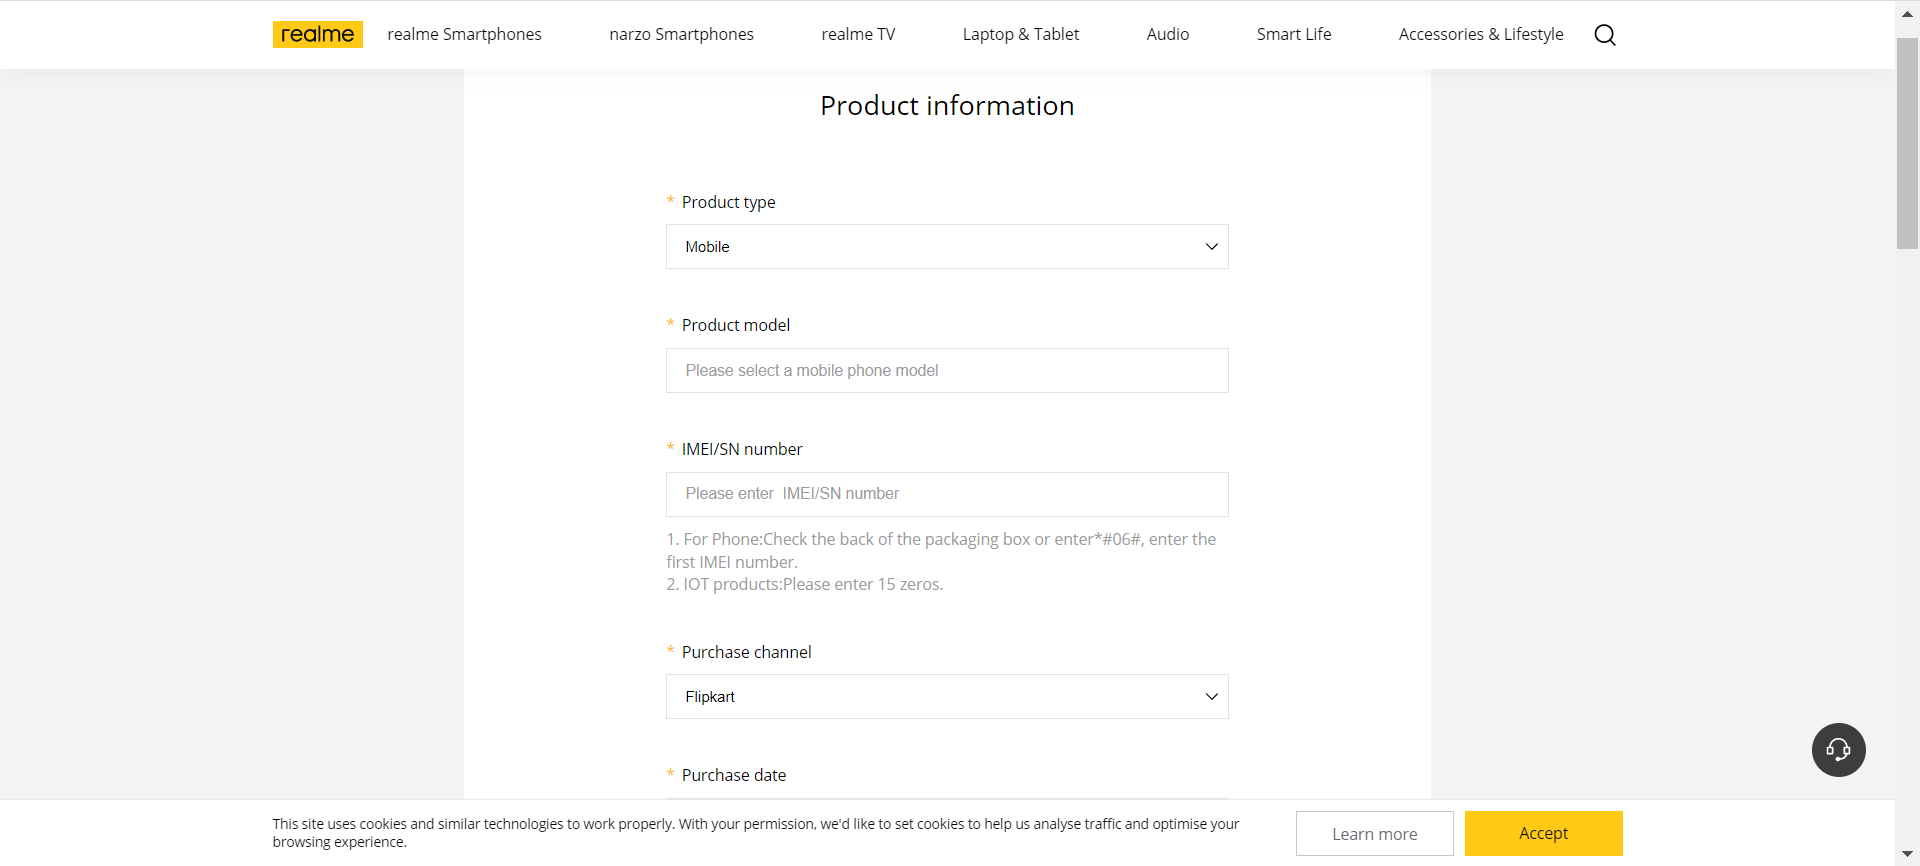Open the Product model selector field
The width and height of the screenshot is (1920, 866).
[x=947, y=371]
